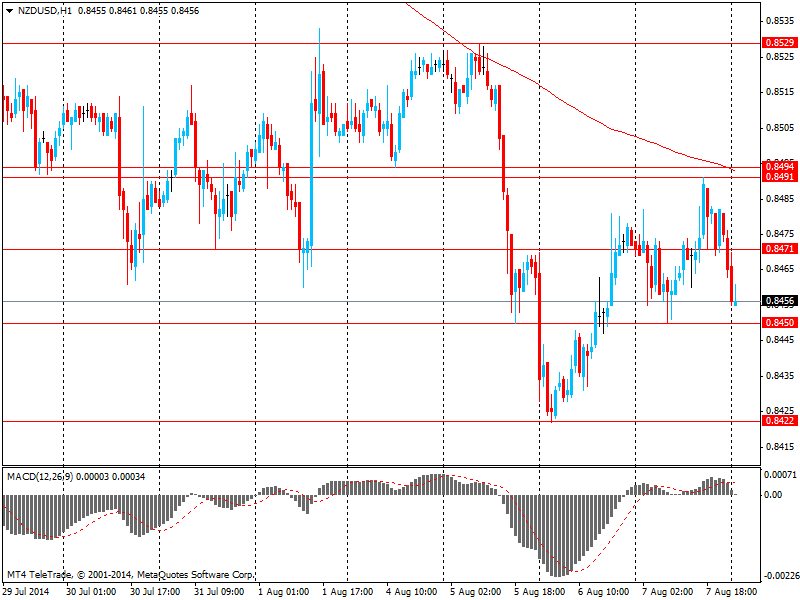Click the 0.8535 value on price scale
This screenshot has height=600, width=800.
pos(779,21)
